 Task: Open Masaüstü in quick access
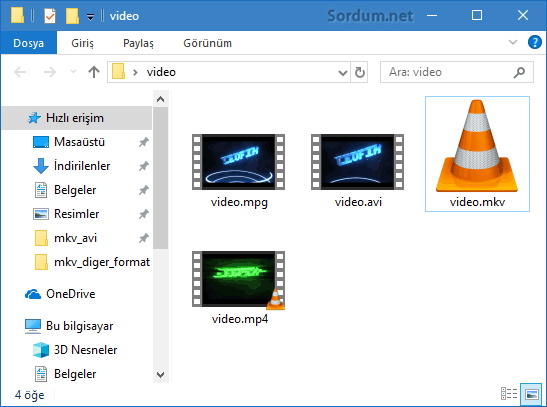point(79,142)
